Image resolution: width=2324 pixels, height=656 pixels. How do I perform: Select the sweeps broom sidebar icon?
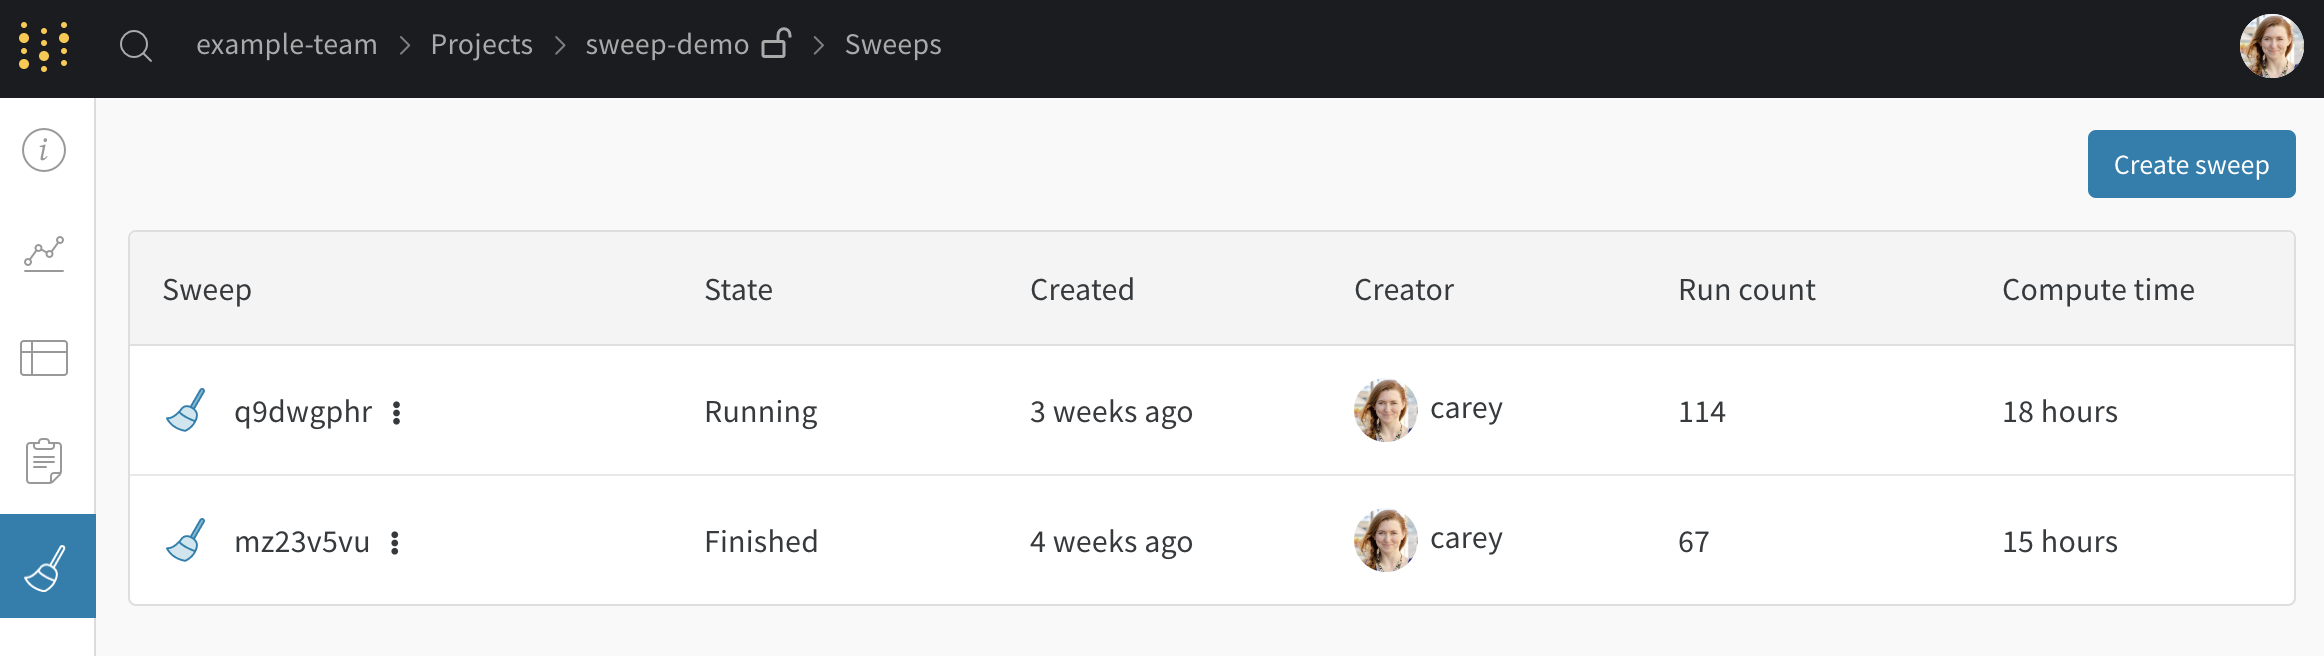tap(46, 567)
